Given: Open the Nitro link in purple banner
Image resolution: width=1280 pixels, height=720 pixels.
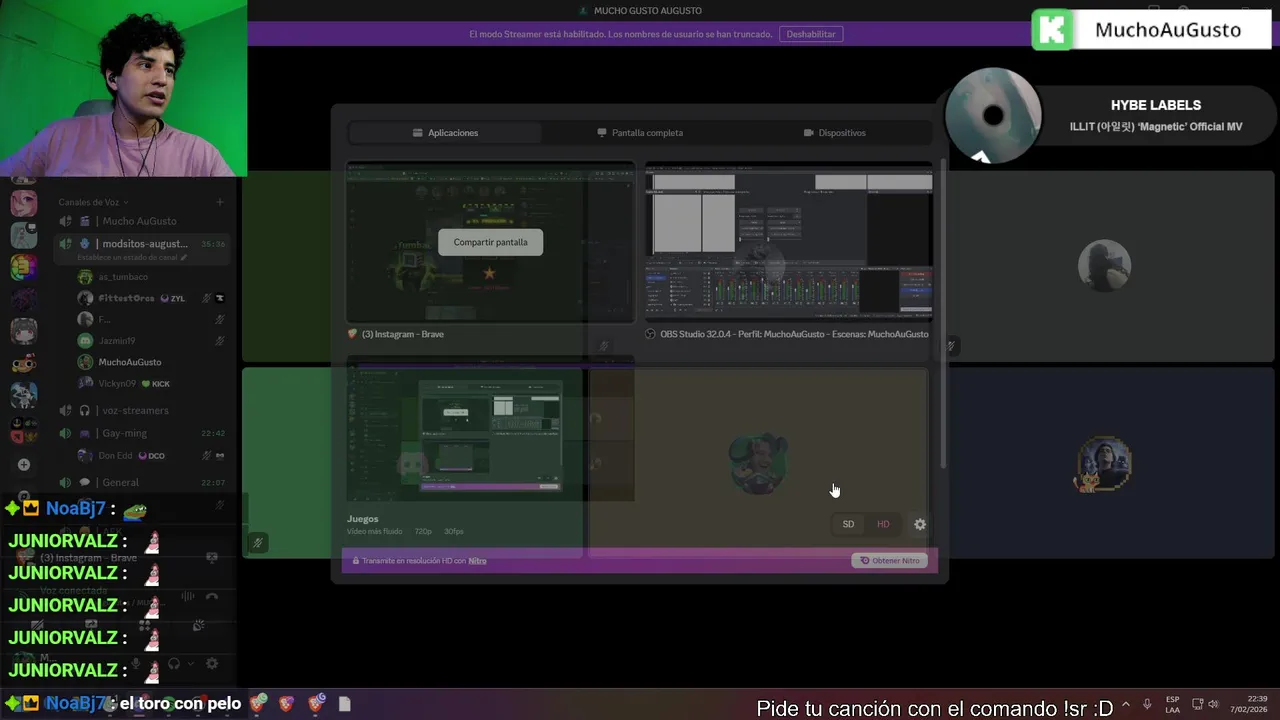Looking at the screenshot, I should pyautogui.click(x=478, y=561).
